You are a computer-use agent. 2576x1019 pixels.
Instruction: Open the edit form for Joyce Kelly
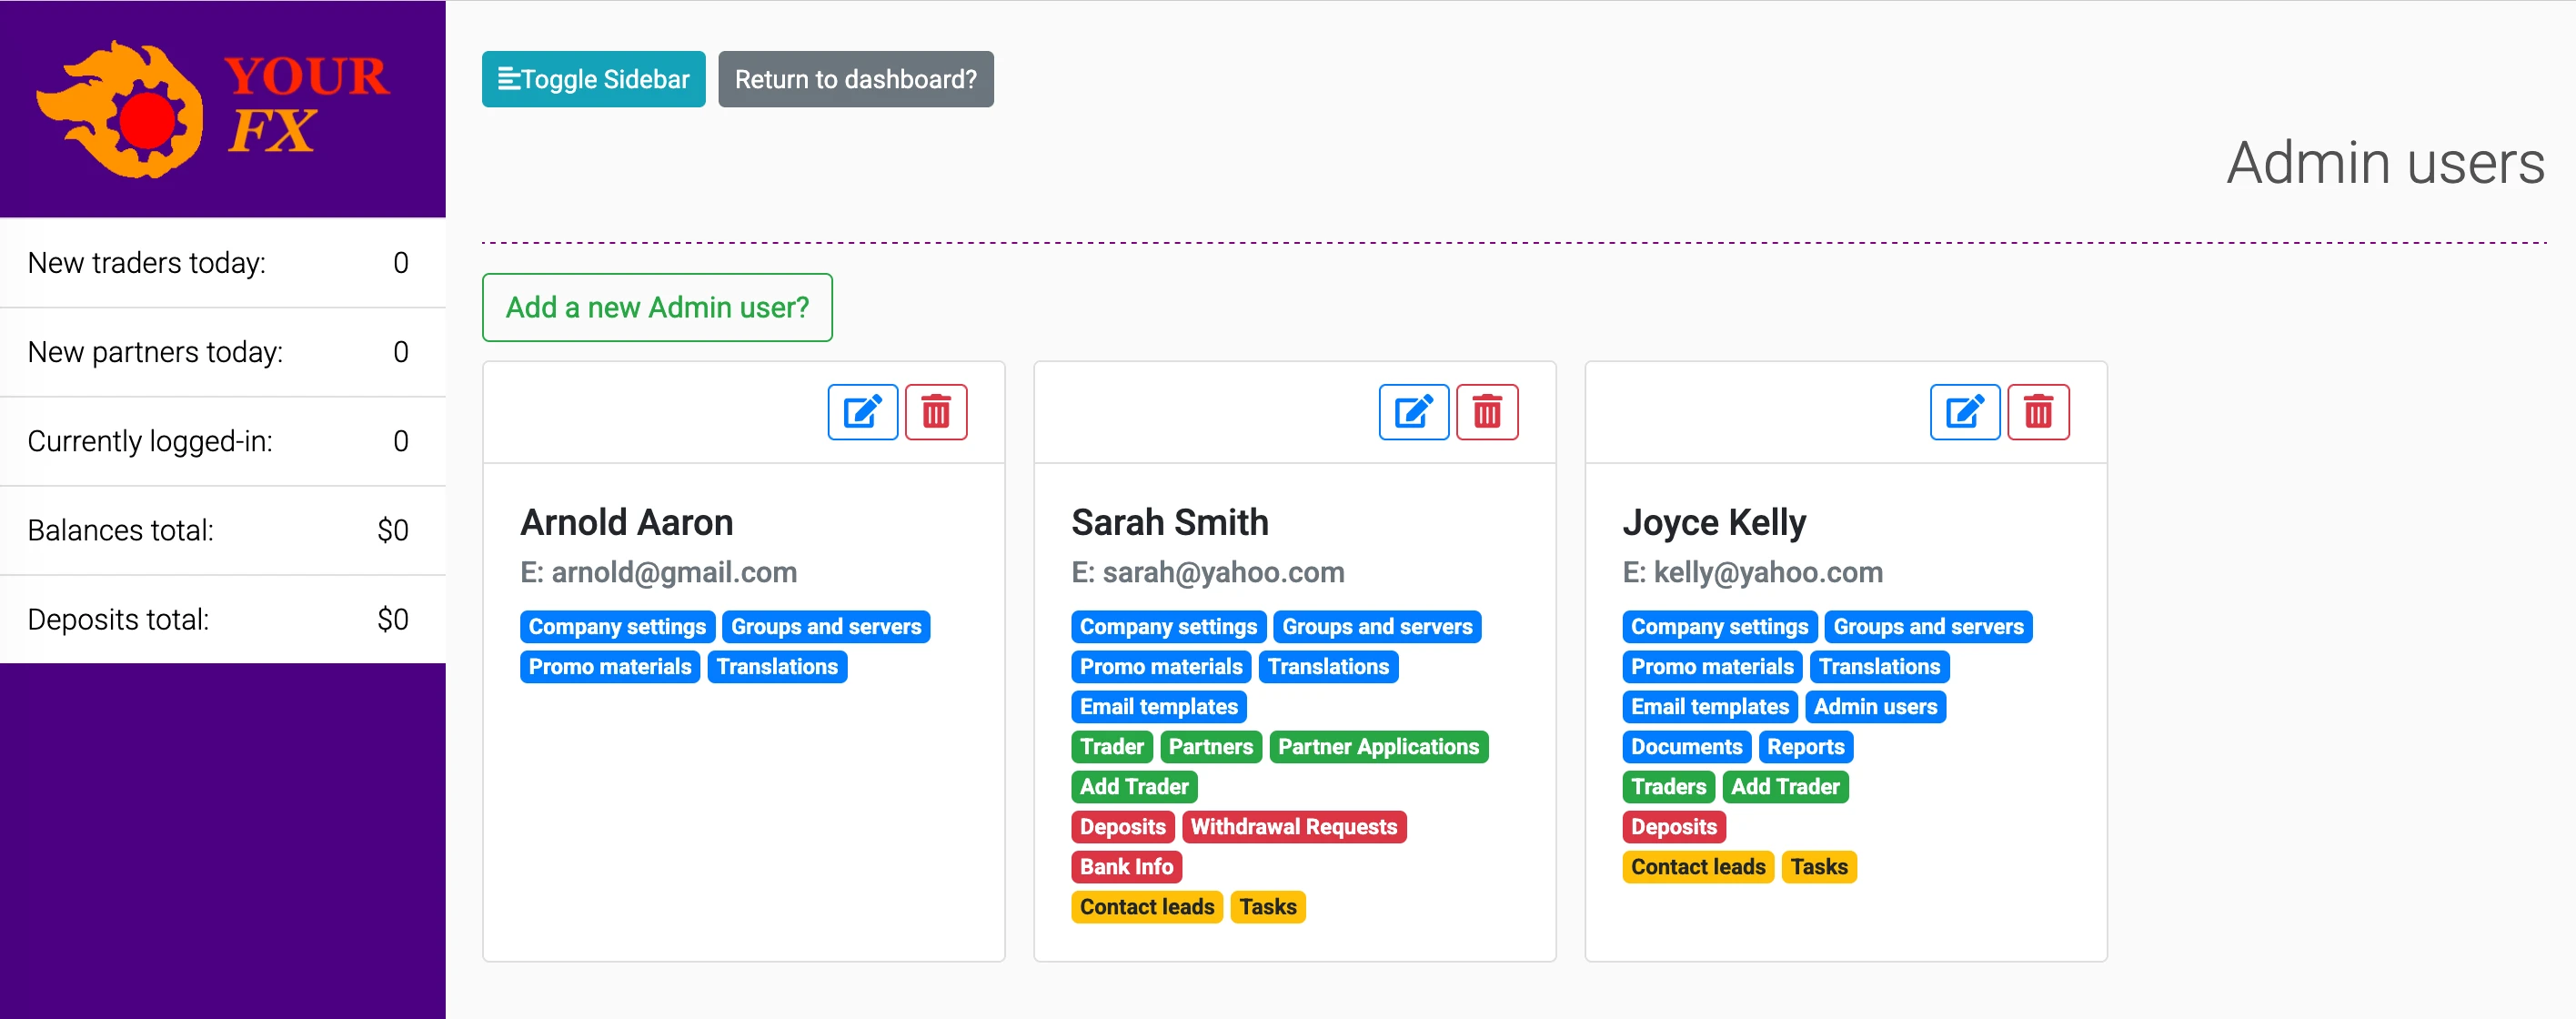tap(1964, 411)
